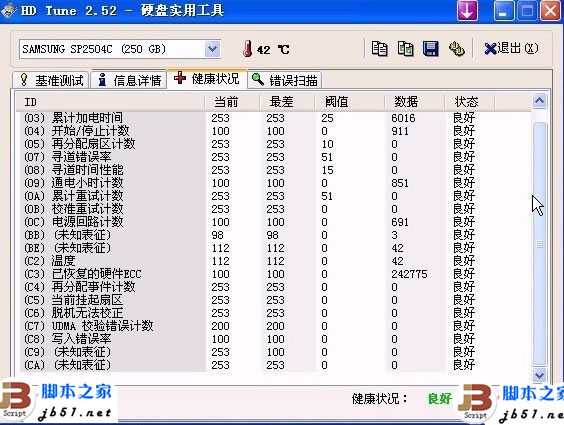This screenshot has height=425, width=564.
Task: Click the data value 691
Action: click(x=400, y=222)
